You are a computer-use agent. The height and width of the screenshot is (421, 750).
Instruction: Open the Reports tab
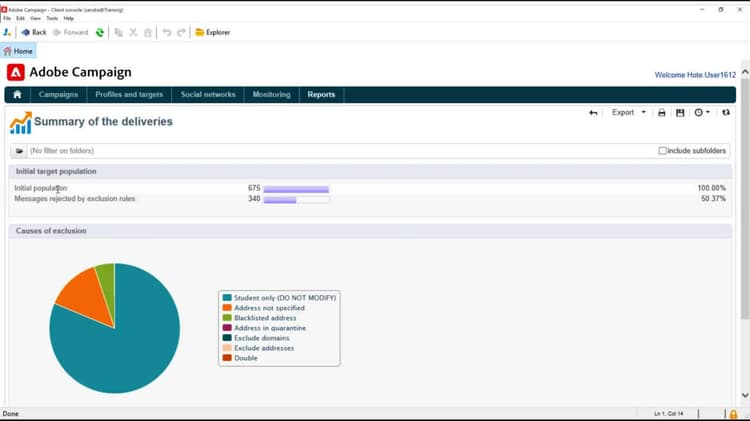tap(321, 95)
